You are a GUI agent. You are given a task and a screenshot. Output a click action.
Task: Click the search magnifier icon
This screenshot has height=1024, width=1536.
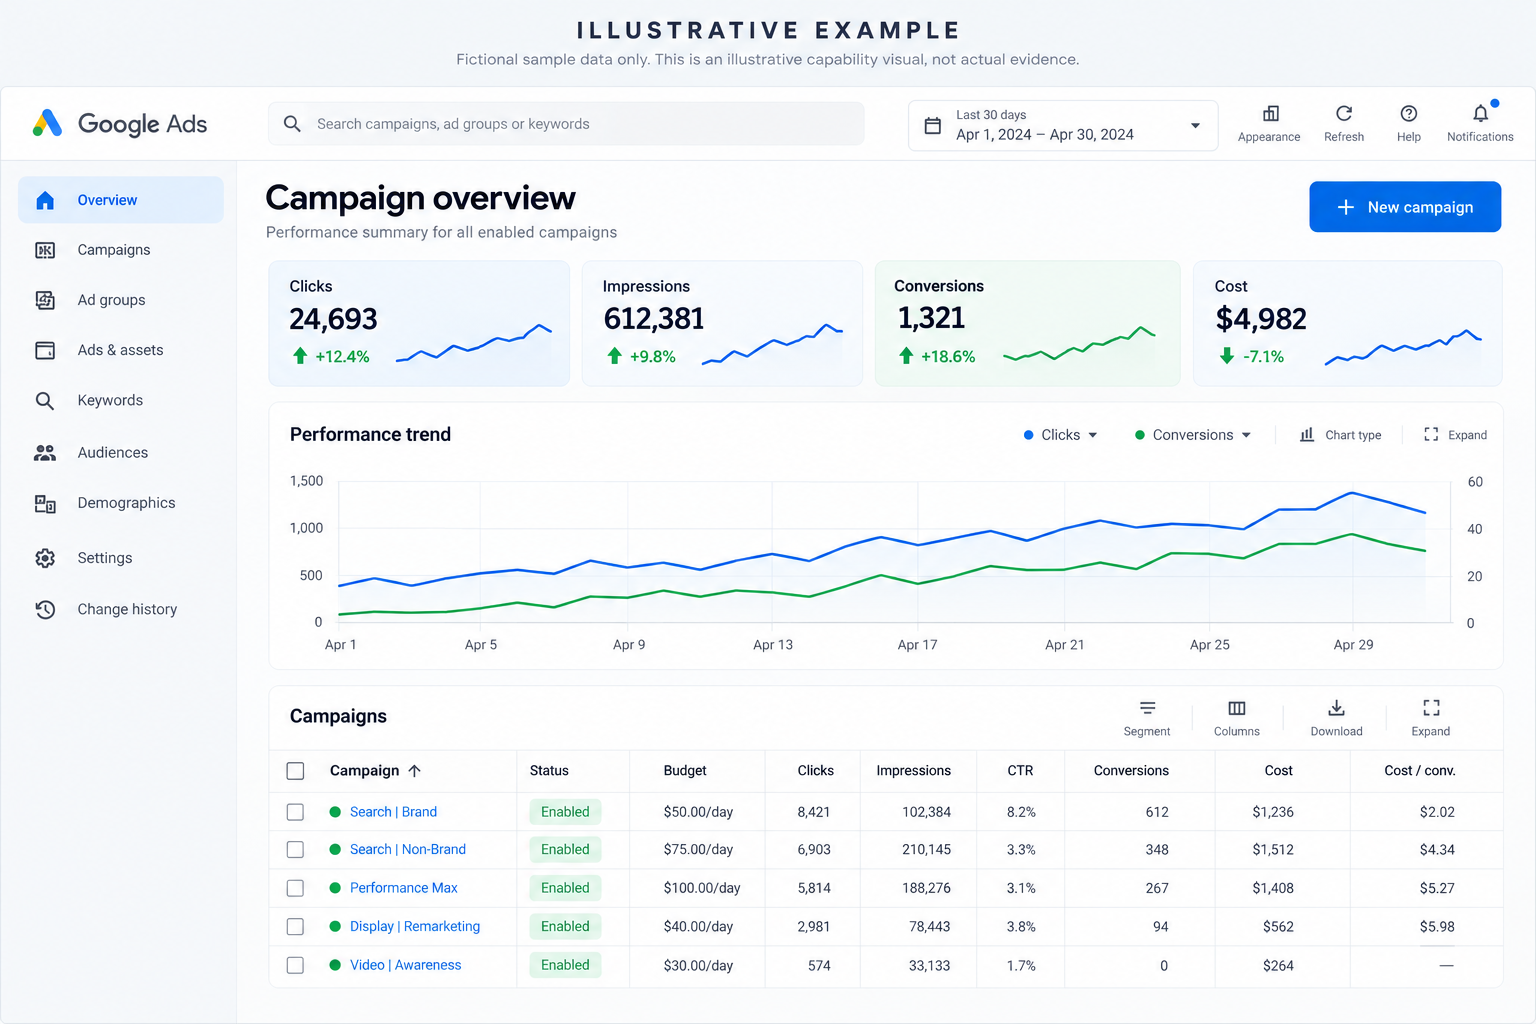pyautogui.click(x=292, y=124)
